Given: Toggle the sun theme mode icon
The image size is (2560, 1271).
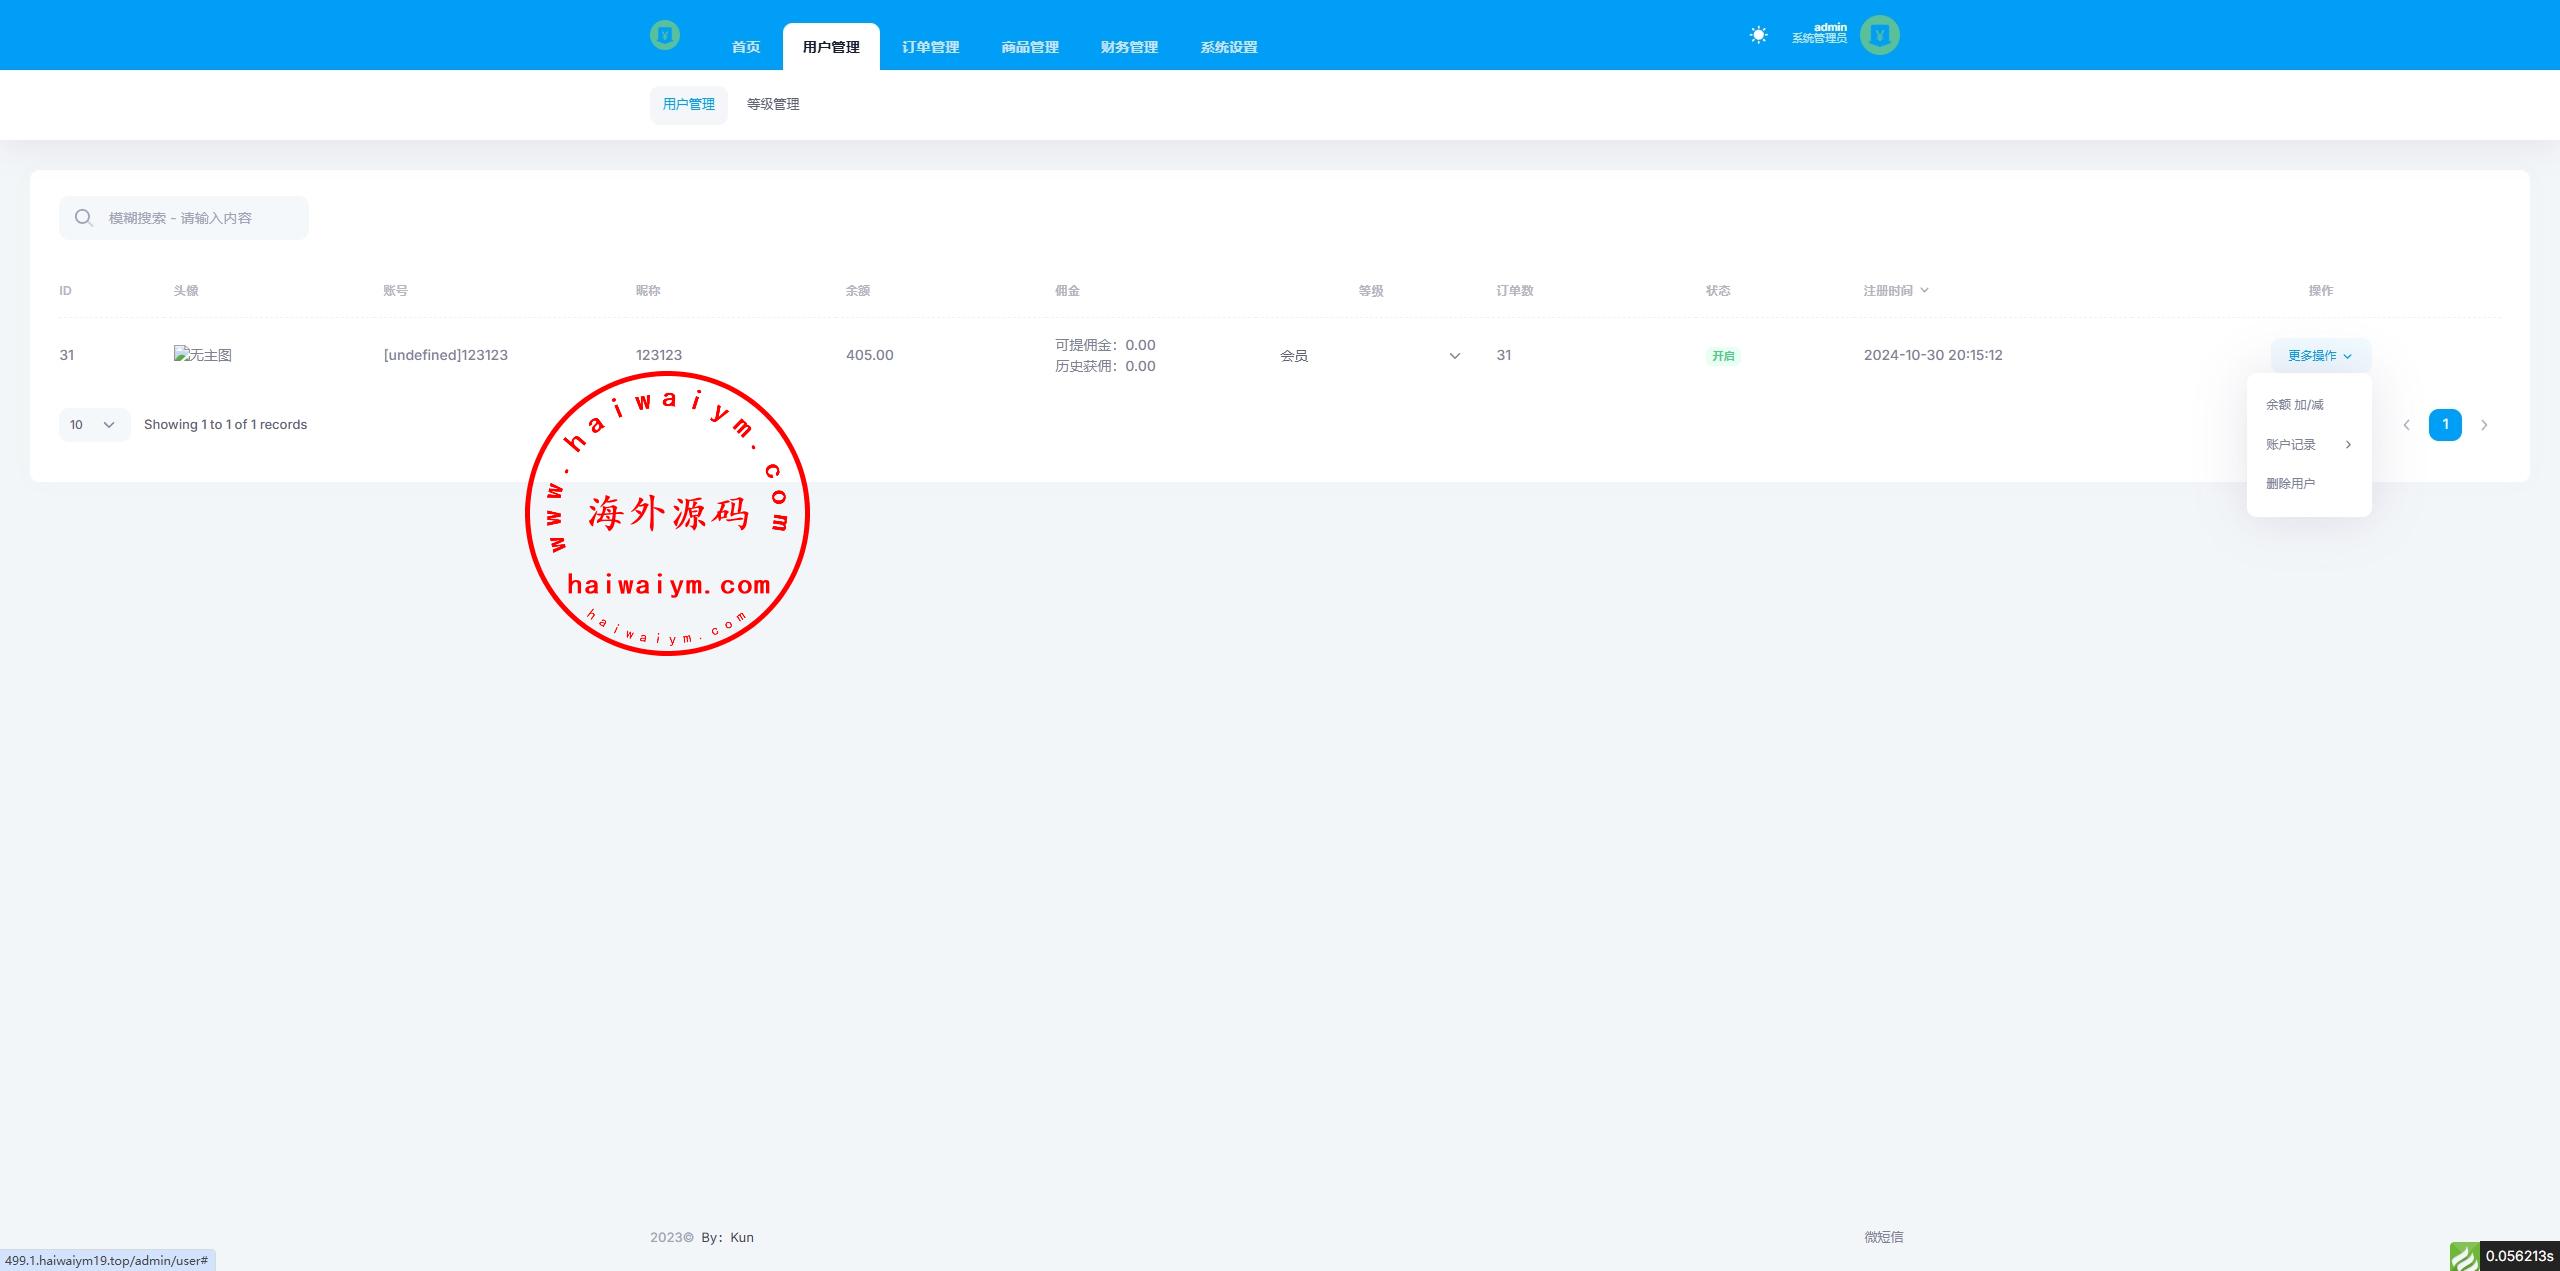Looking at the screenshot, I should 1758,35.
